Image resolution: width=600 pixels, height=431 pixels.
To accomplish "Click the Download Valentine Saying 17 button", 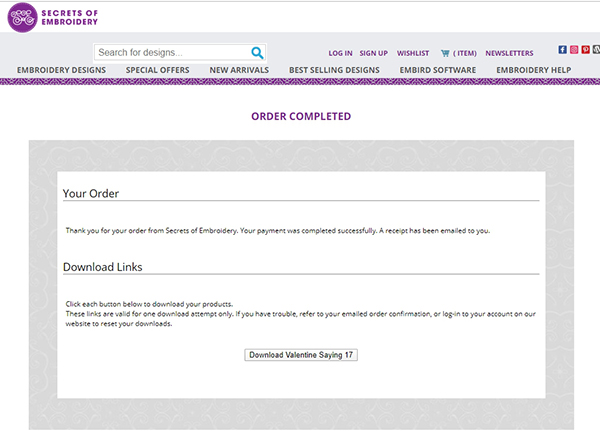I will [301, 355].
